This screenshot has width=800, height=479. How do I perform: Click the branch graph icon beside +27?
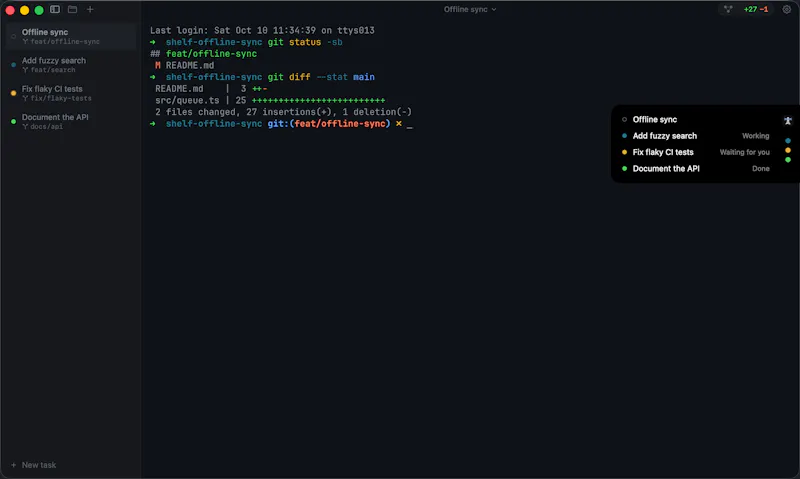tap(728, 9)
